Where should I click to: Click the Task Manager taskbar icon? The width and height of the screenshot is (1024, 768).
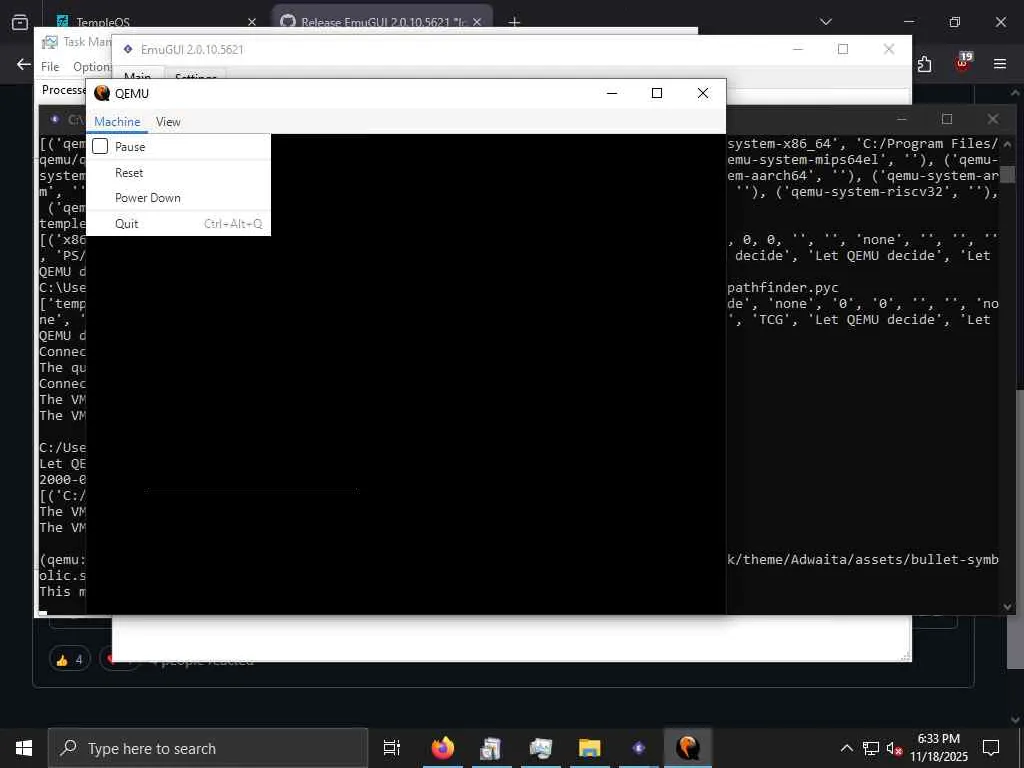540,748
